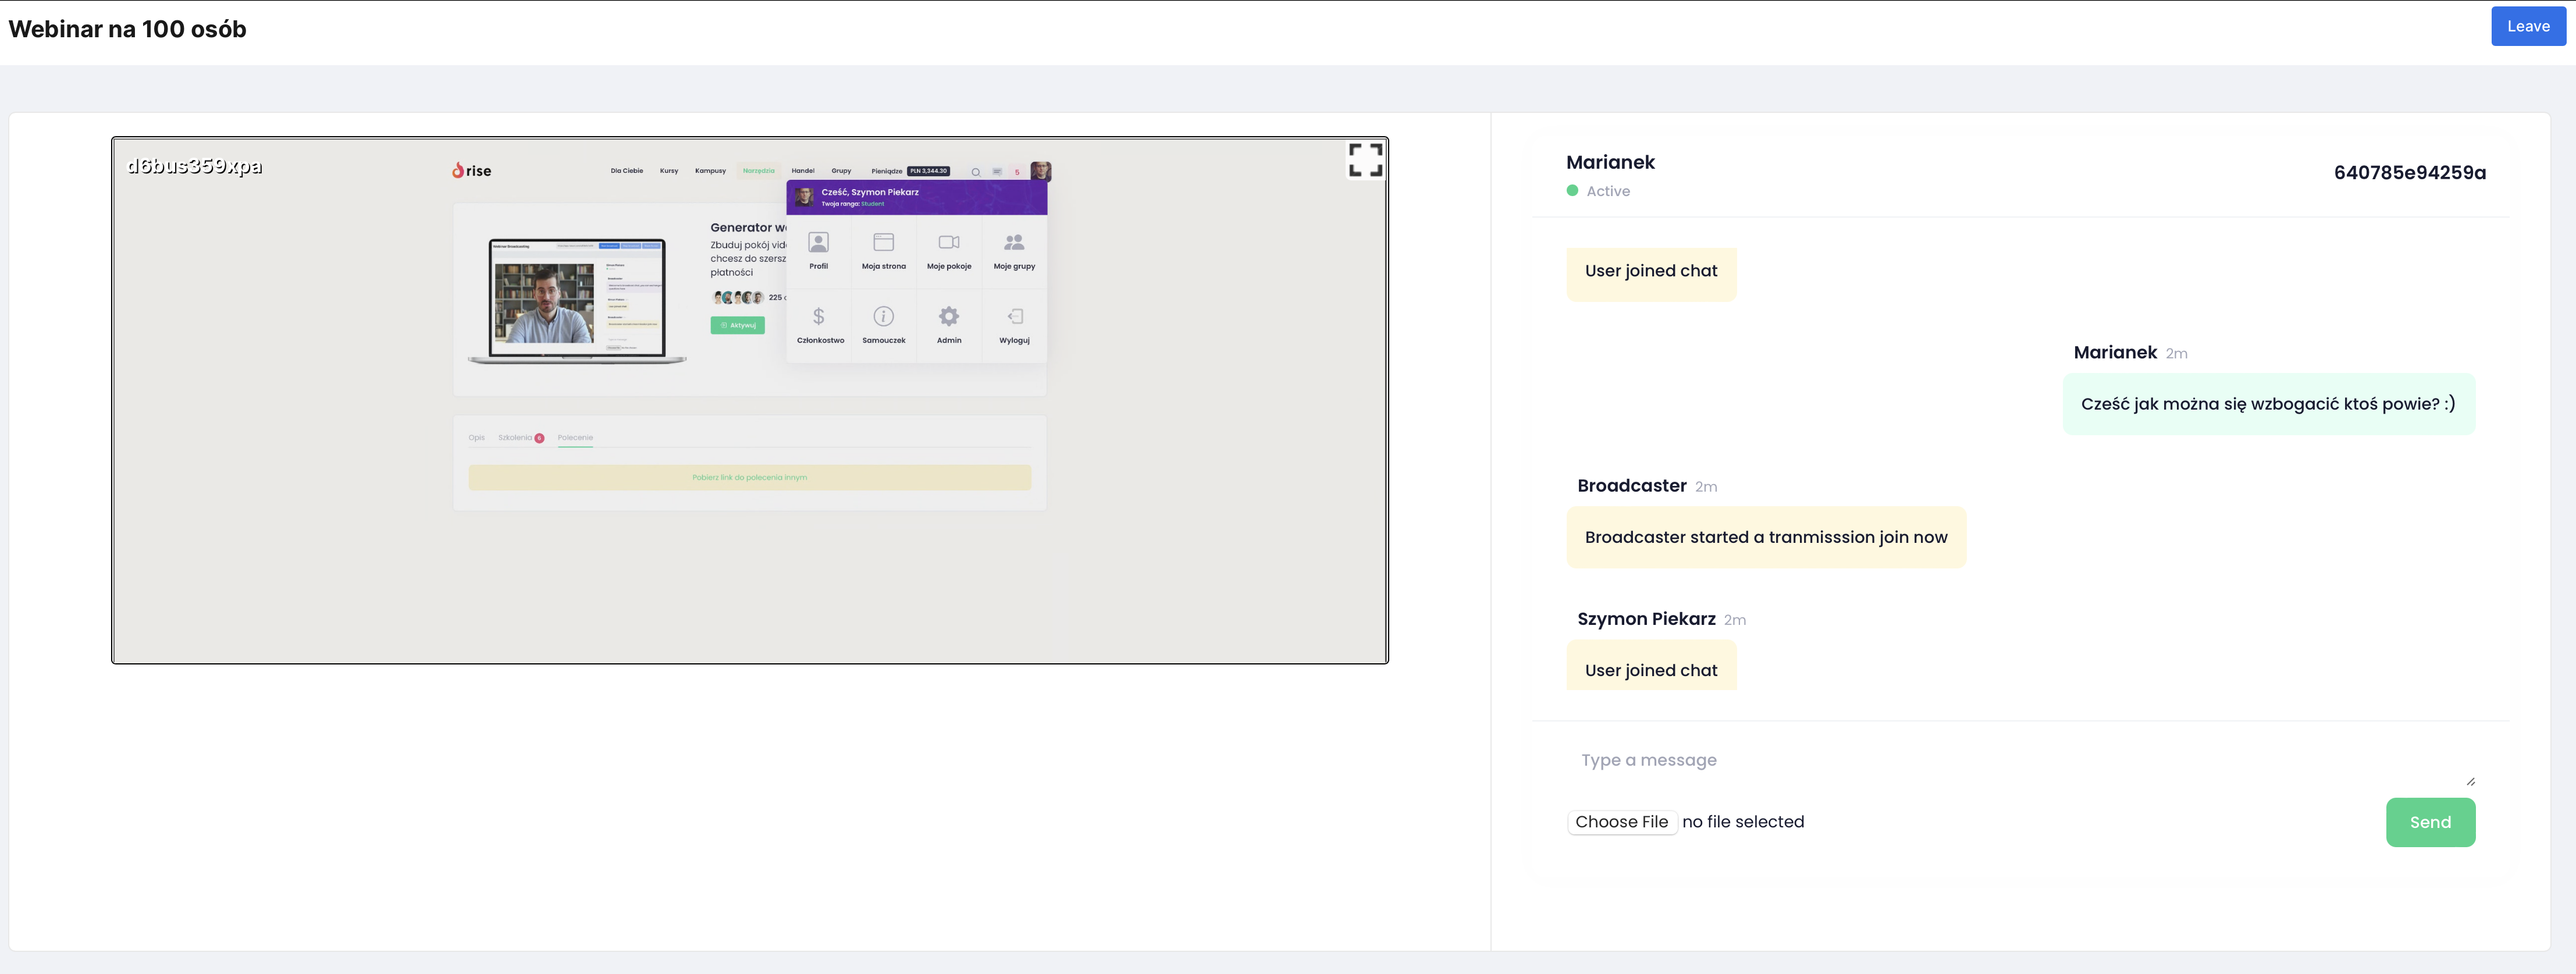Click the search magnifier in rise header
2576x974 pixels.
tap(975, 172)
